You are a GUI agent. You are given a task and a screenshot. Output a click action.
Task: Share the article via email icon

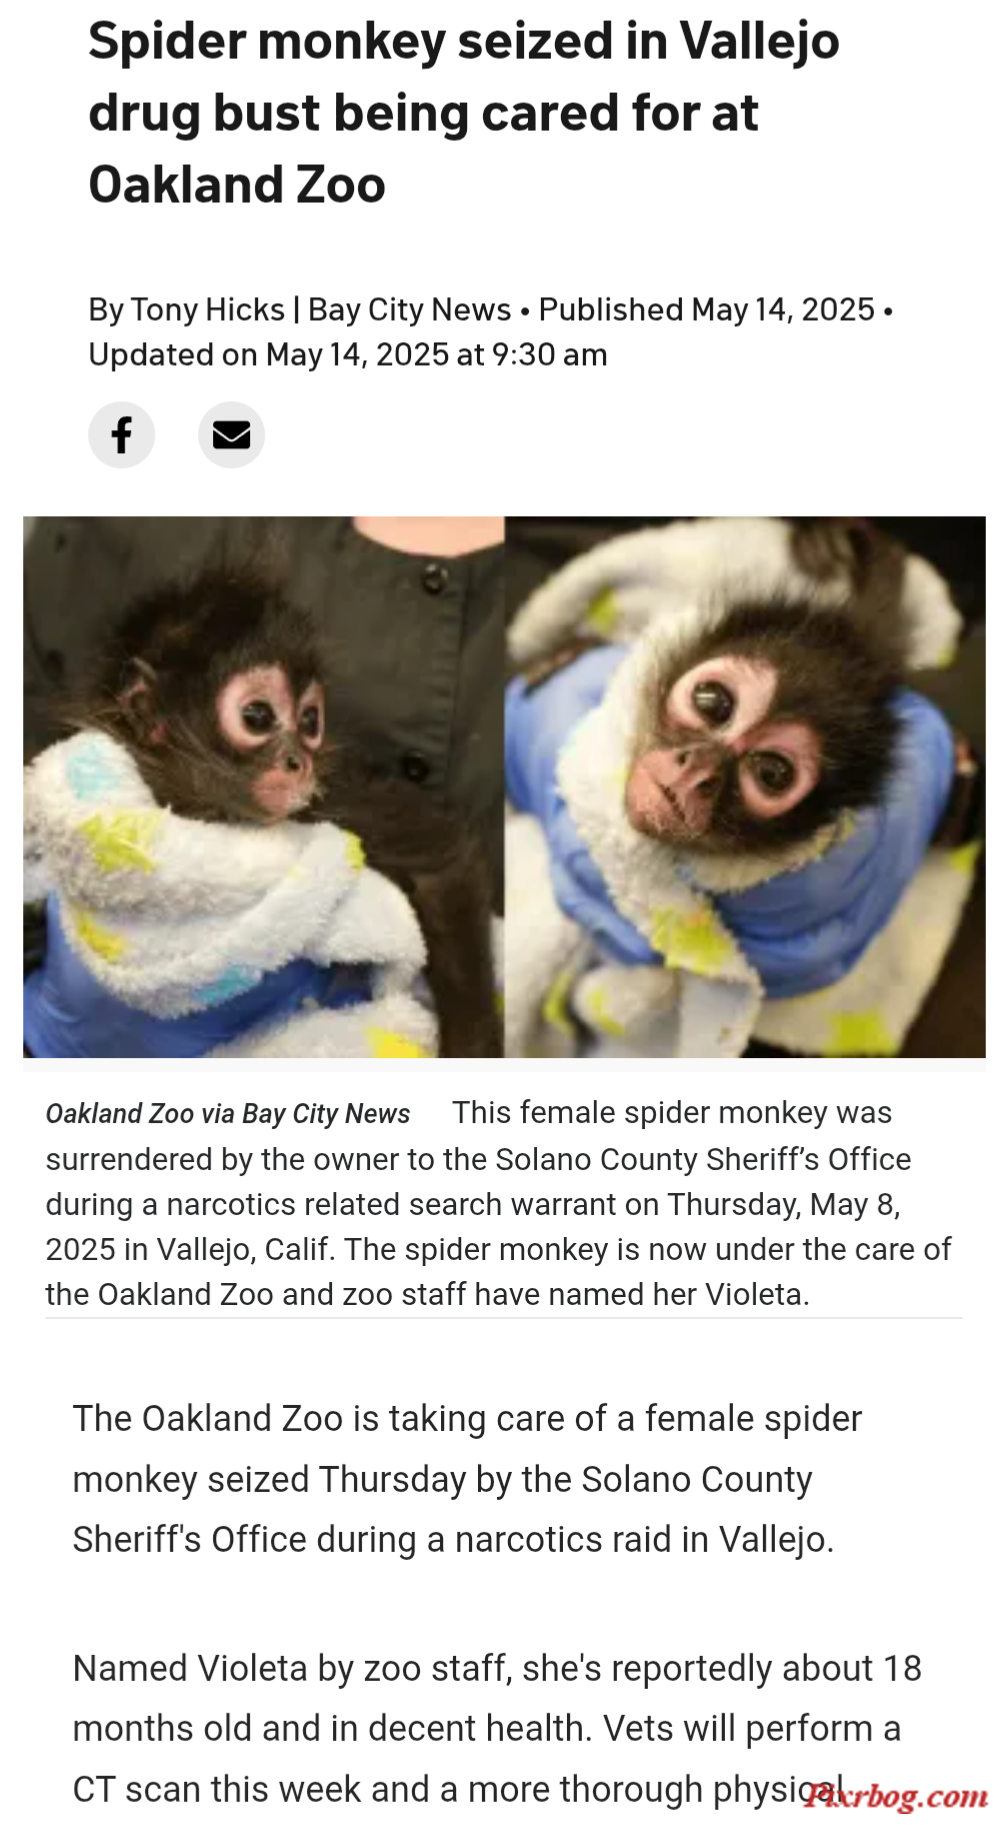[x=231, y=435]
